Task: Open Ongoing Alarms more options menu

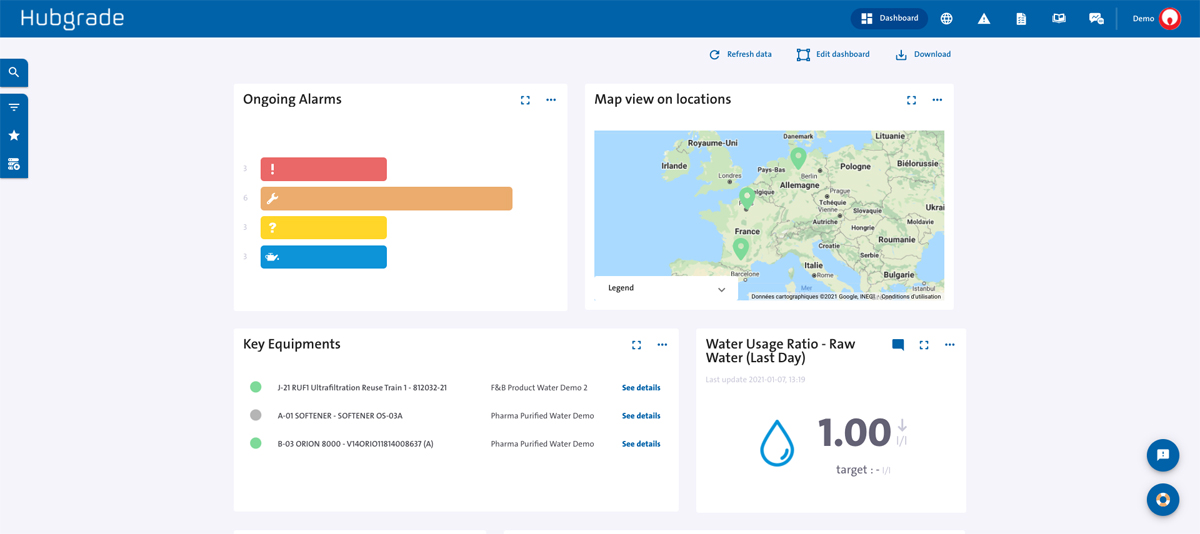Action: pos(551,100)
